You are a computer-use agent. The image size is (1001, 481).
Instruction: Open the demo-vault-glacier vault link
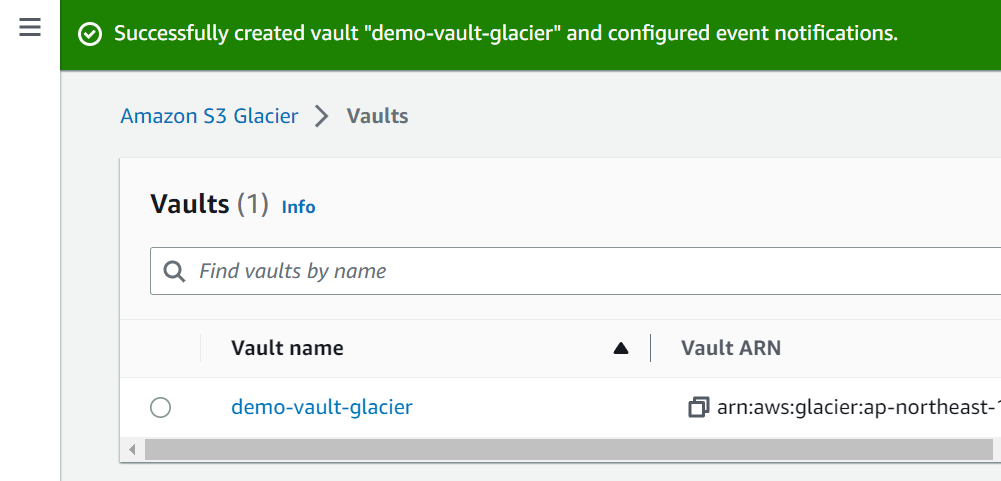point(321,407)
